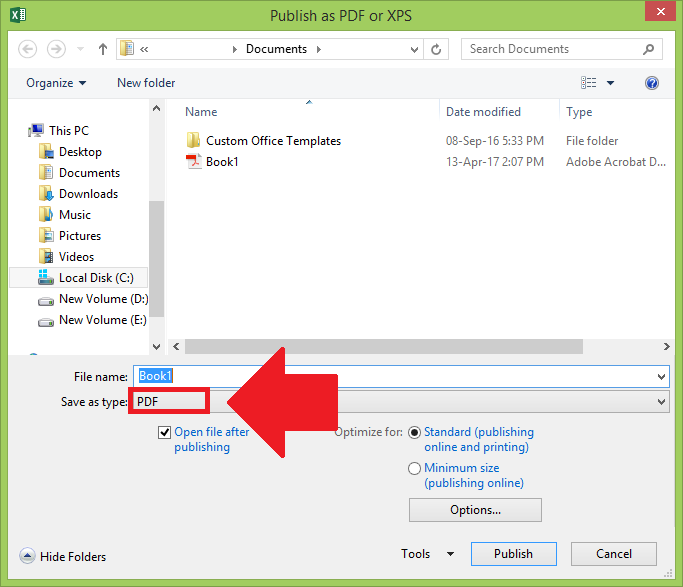The width and height of the screenshot is (683, 587).
Task: Expand the address bar path history dropdown
Action: pos(414,49)
